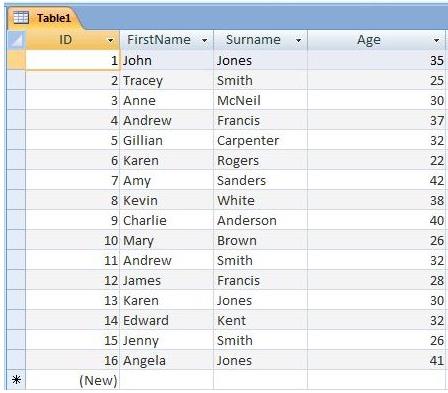
Task: Select the row selector for Gillian Carpenter
Action: pyautogui.click(x=16, y=140)
